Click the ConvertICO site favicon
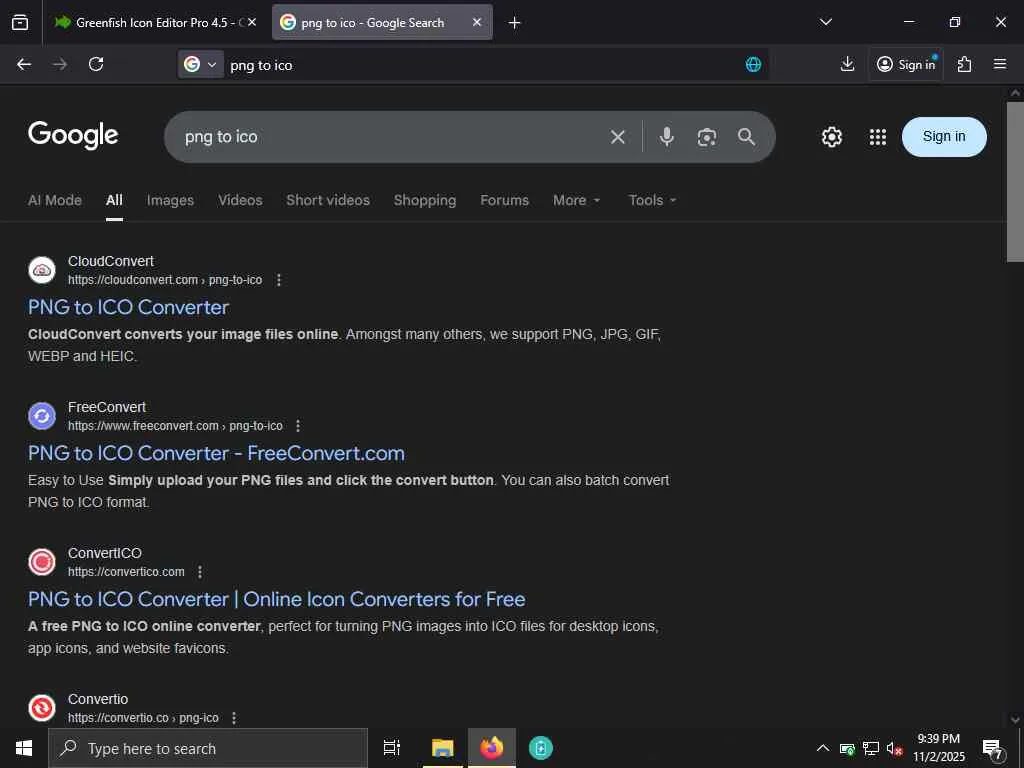Image resolution: width=1024 pixels, height=768 pixels. tap(42, 562)
